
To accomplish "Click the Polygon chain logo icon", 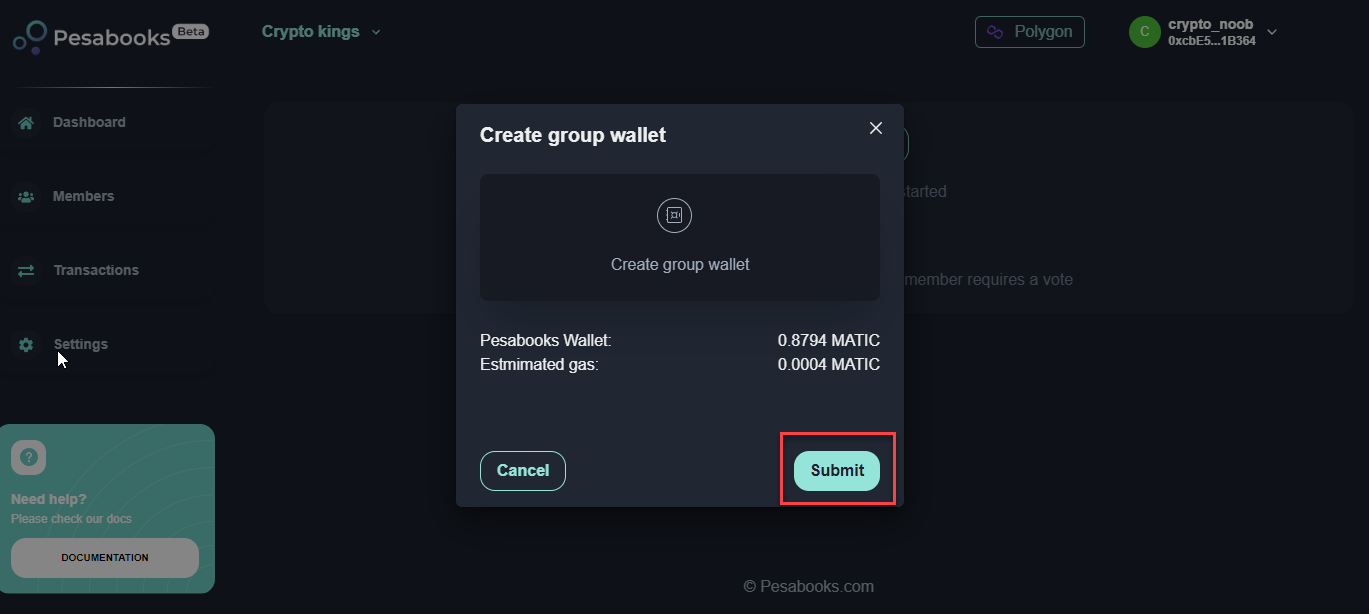I will pos(995,32).
